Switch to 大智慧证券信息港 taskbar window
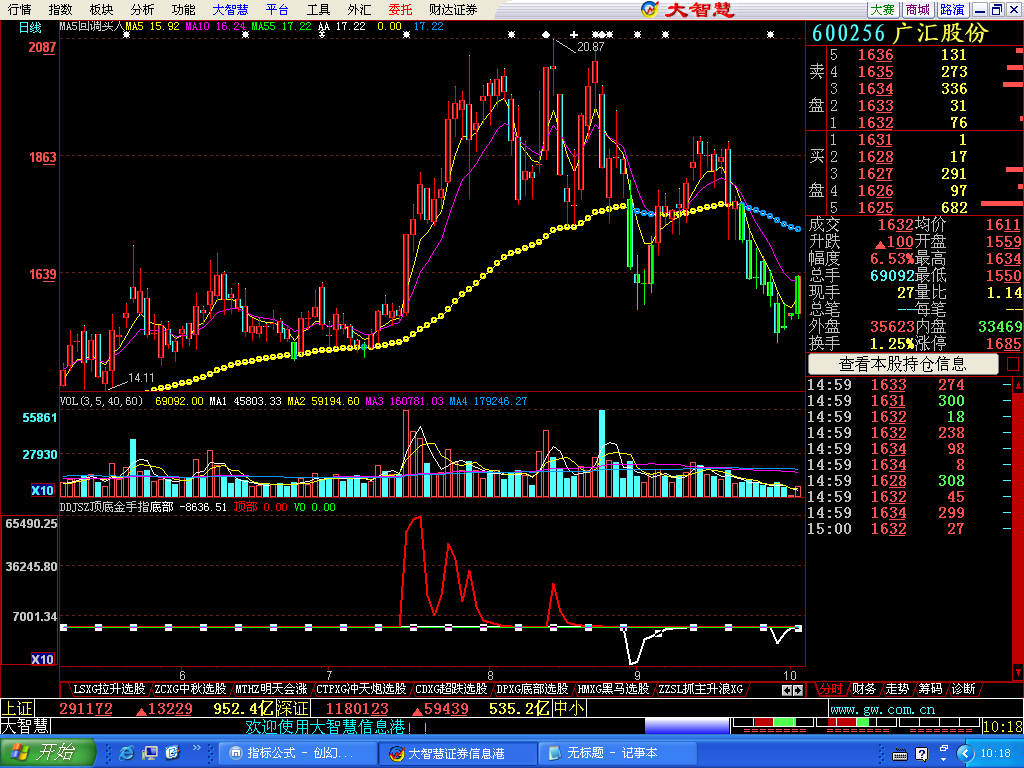 point(457,753)
